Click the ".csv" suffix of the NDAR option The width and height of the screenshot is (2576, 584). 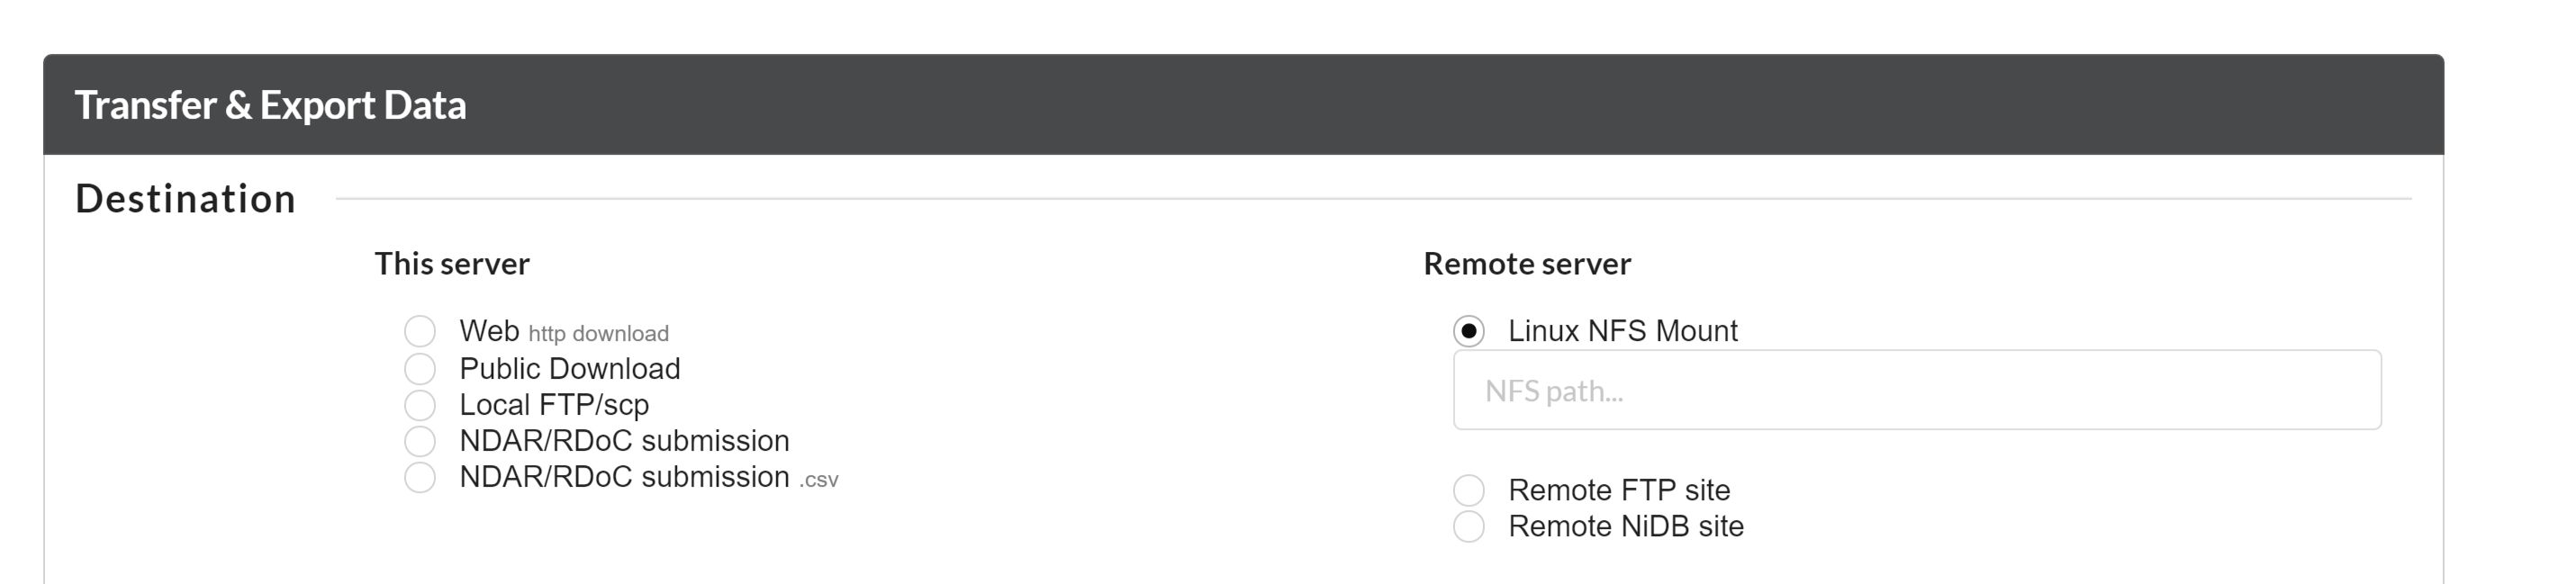(x=818, y=480)
